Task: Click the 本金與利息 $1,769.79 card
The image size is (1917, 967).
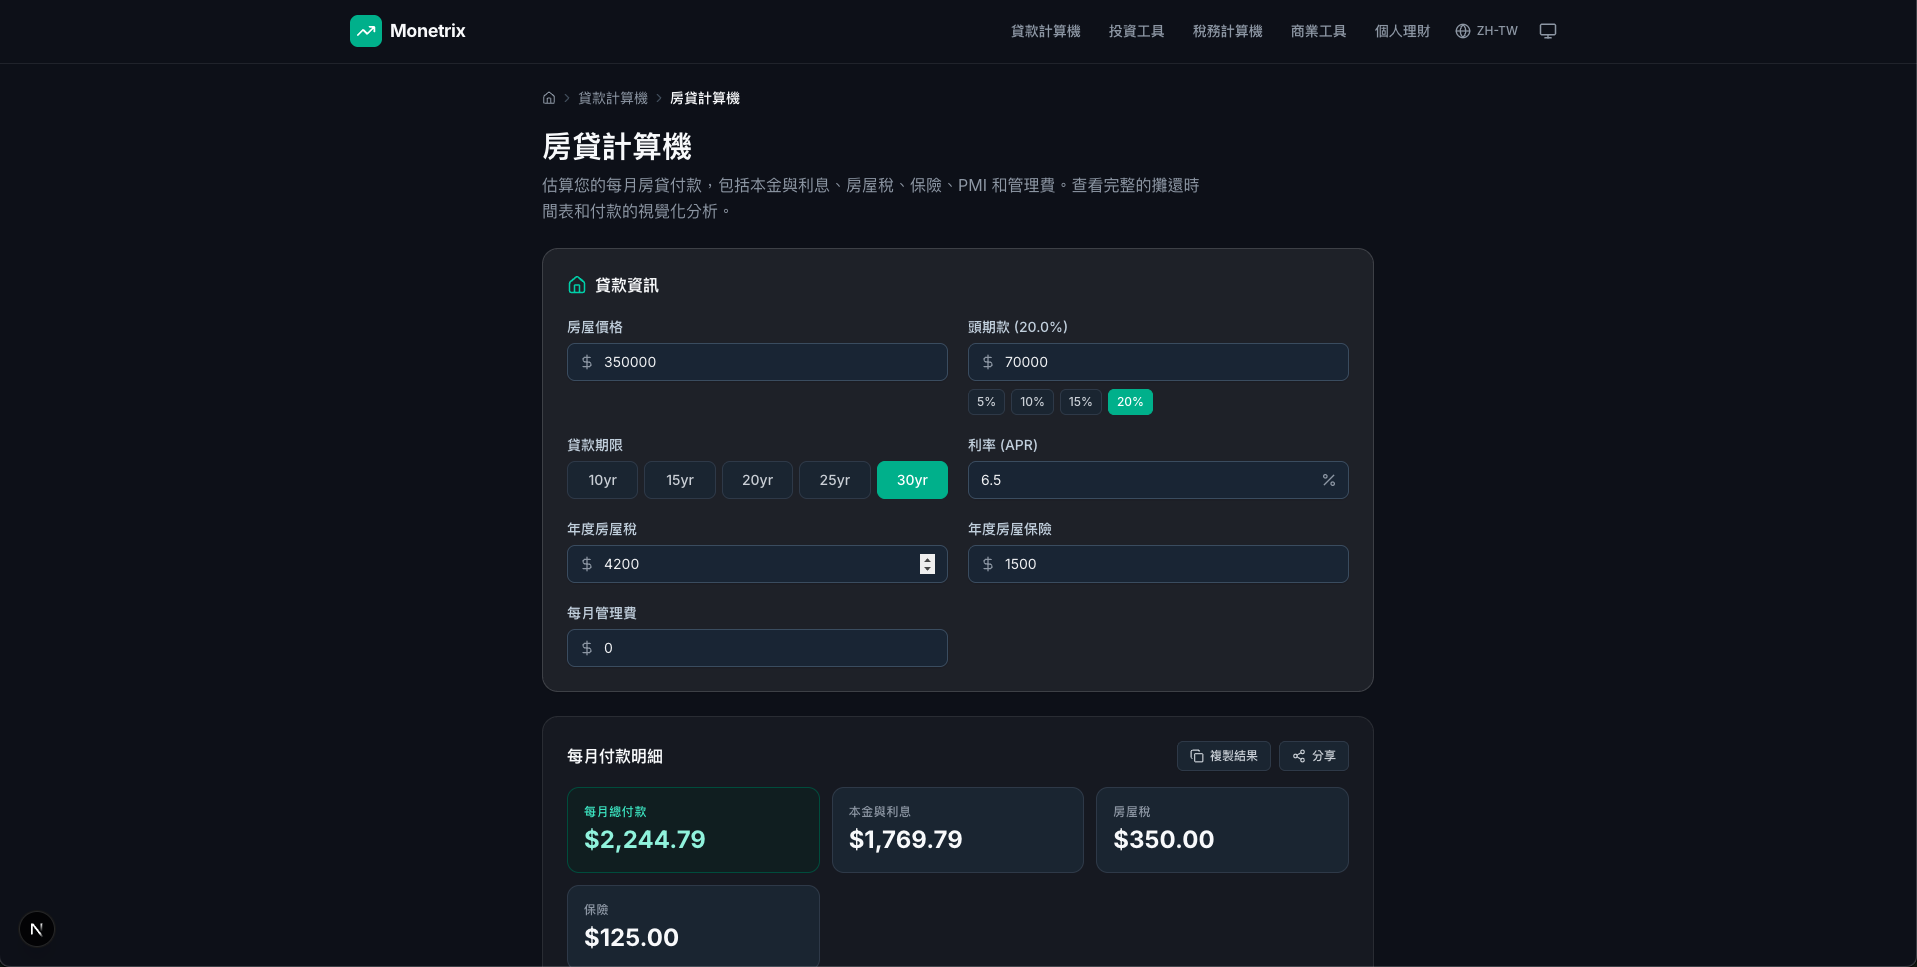Action: [958, 830]
